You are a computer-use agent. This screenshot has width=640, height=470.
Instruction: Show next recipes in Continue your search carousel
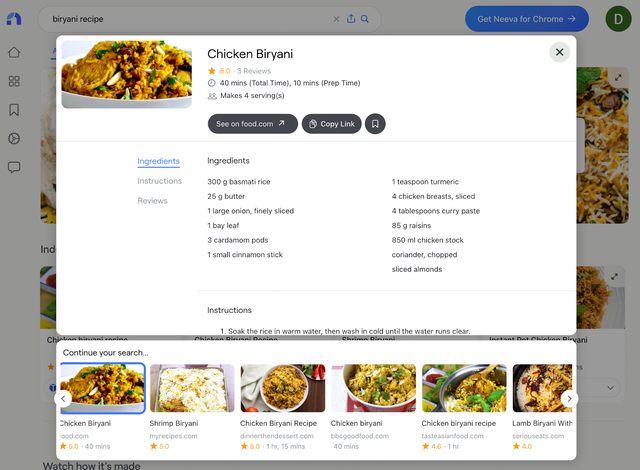(569, 399)
